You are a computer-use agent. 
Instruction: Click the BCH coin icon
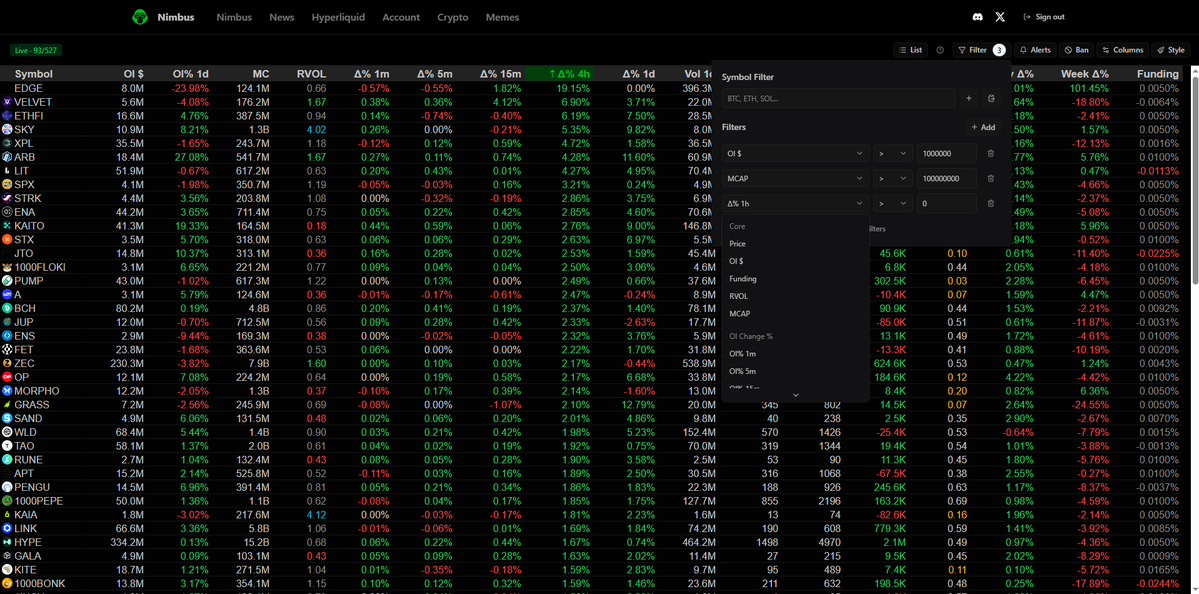coord(7,308)
